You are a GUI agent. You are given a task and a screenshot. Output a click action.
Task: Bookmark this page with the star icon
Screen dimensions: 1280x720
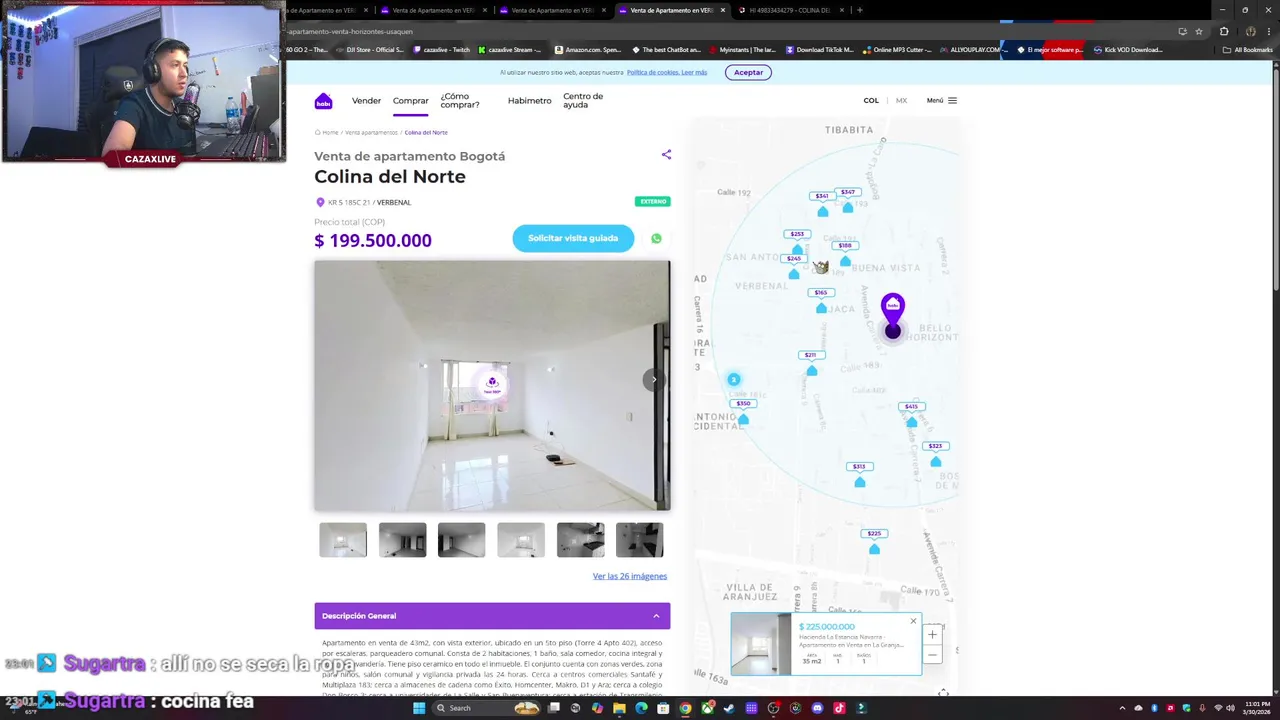point(1199,31)
